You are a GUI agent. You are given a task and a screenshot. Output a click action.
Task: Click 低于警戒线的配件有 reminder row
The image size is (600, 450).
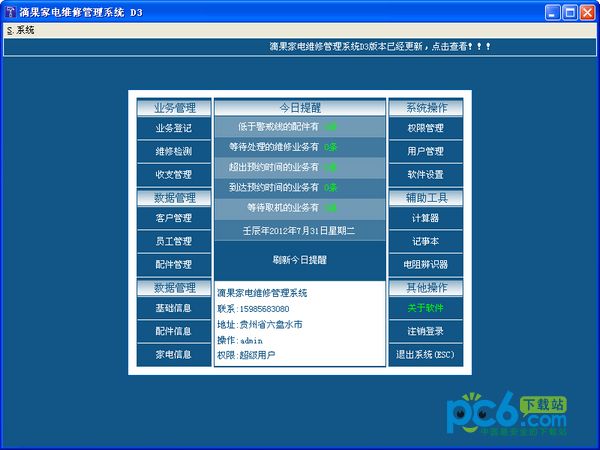(300, 127)
